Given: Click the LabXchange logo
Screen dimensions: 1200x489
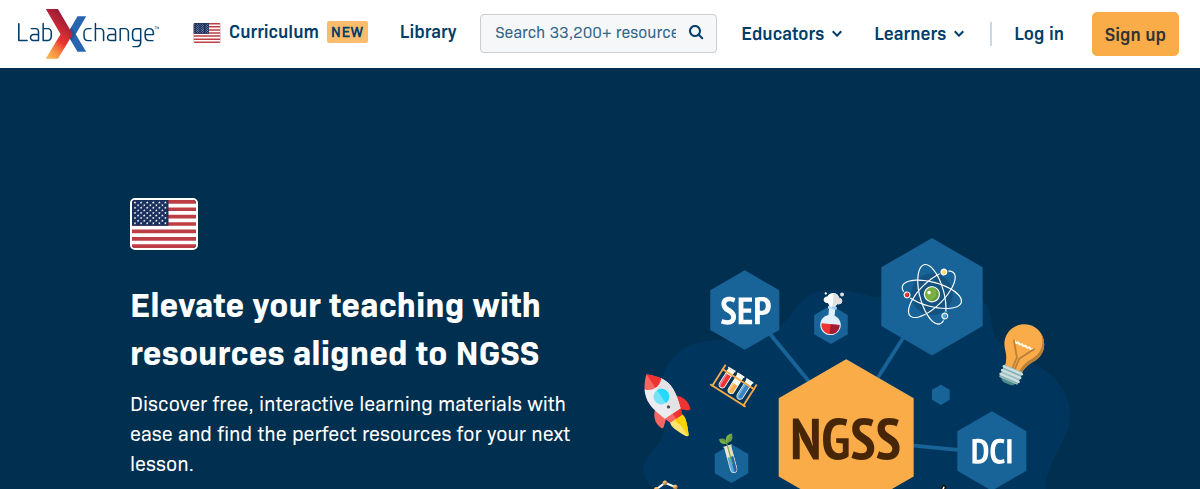Looking at the screenshot, I should 87,33.
